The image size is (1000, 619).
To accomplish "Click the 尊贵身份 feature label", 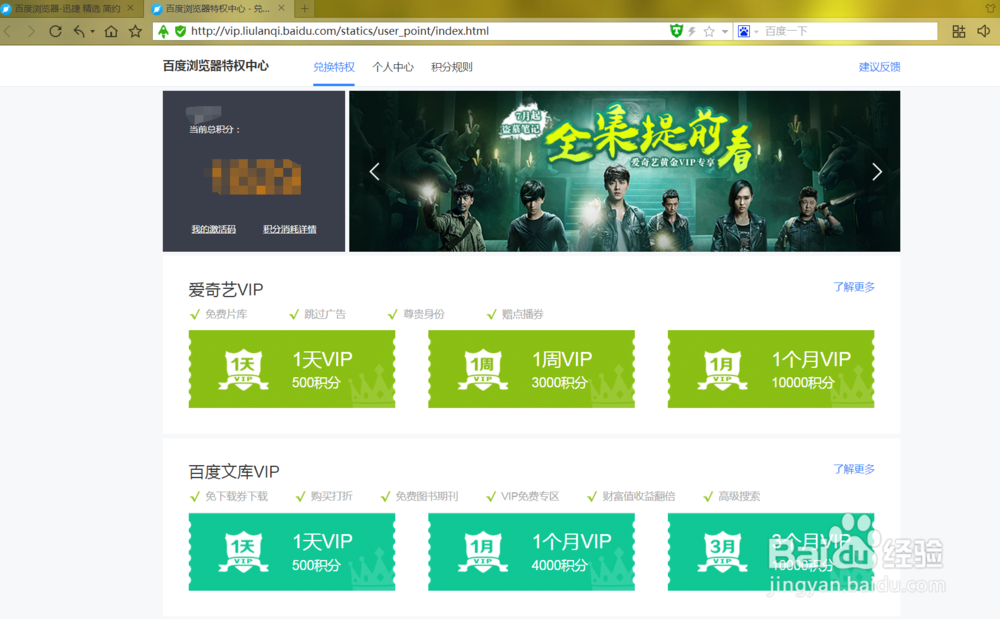I will pyautogui.click(x=424, y=314).
